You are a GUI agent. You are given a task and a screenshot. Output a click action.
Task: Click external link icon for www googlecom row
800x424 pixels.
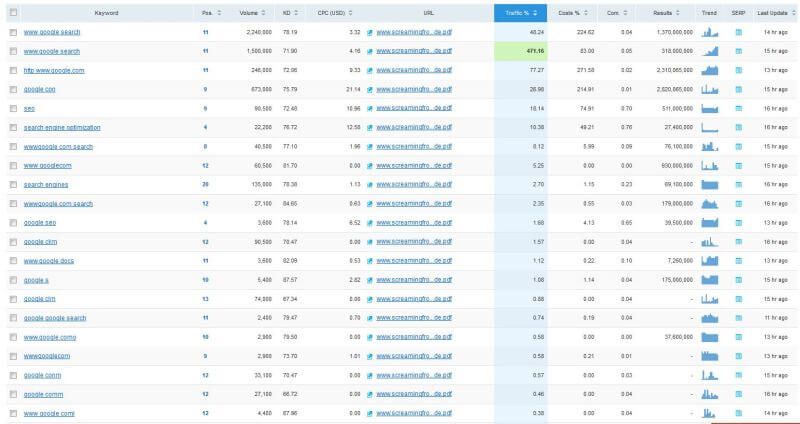click(370, 166)
